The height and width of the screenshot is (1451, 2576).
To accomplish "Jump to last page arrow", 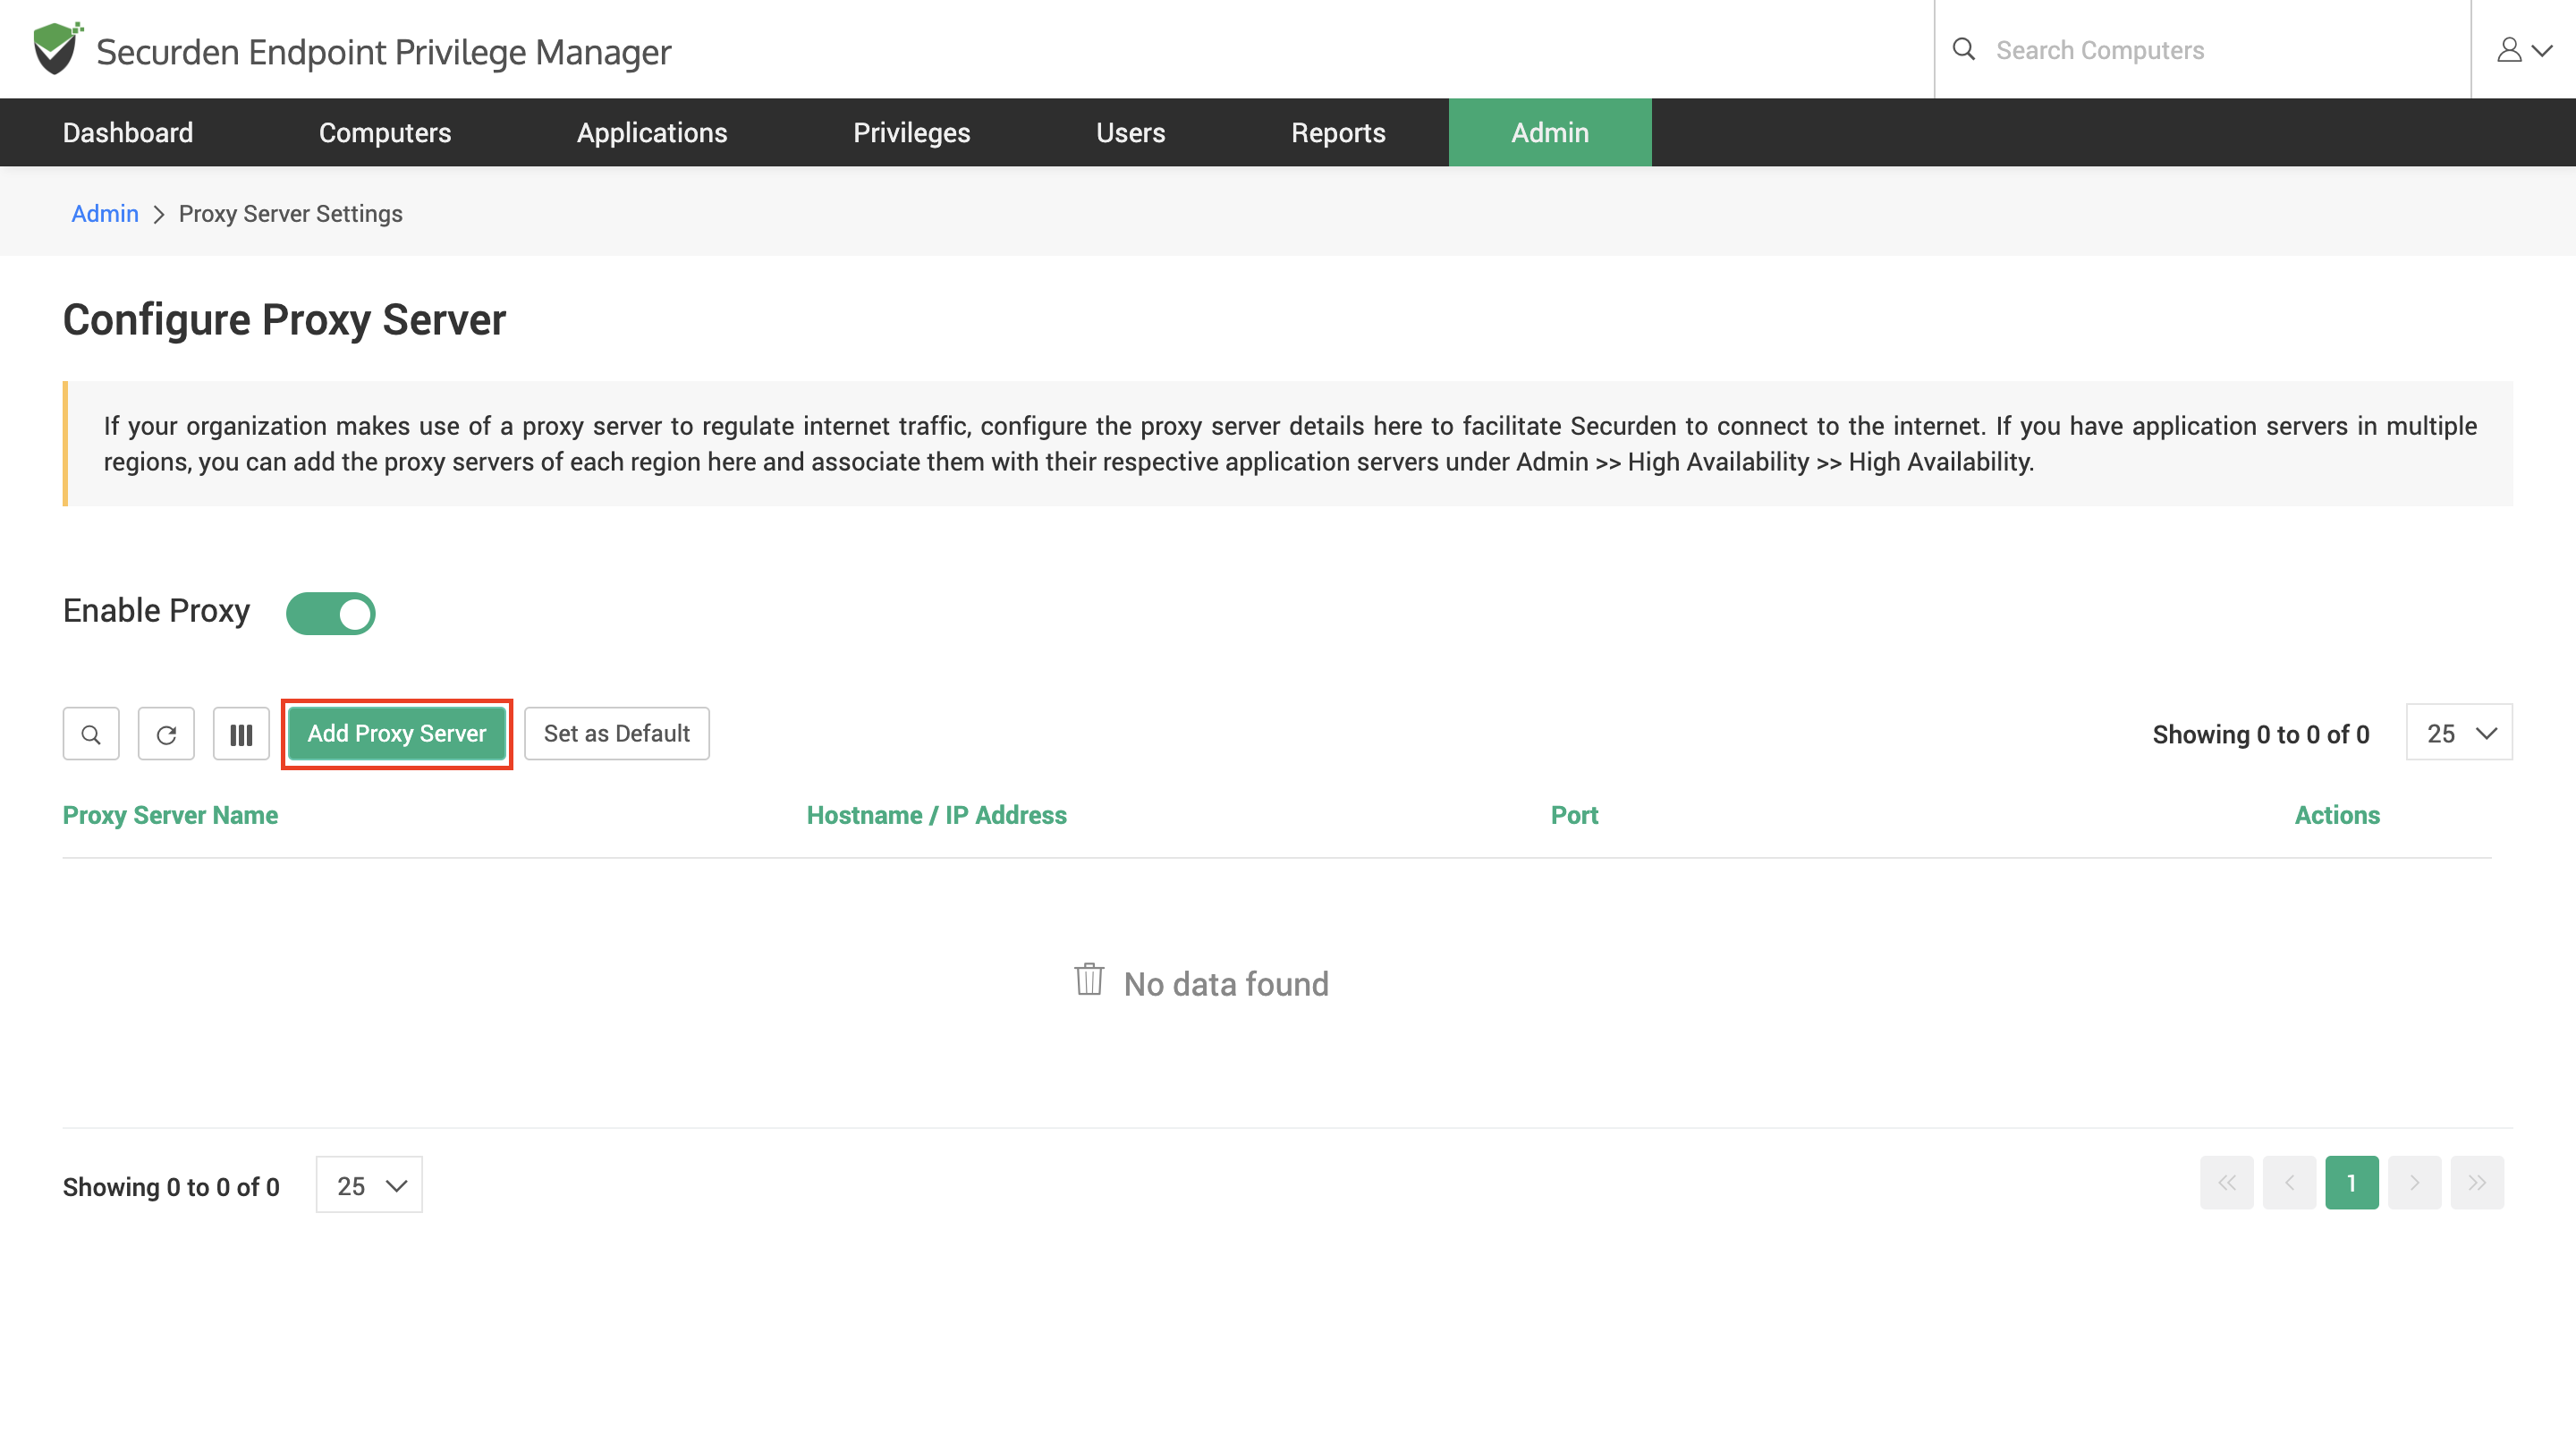I will coord(2476,1183).
